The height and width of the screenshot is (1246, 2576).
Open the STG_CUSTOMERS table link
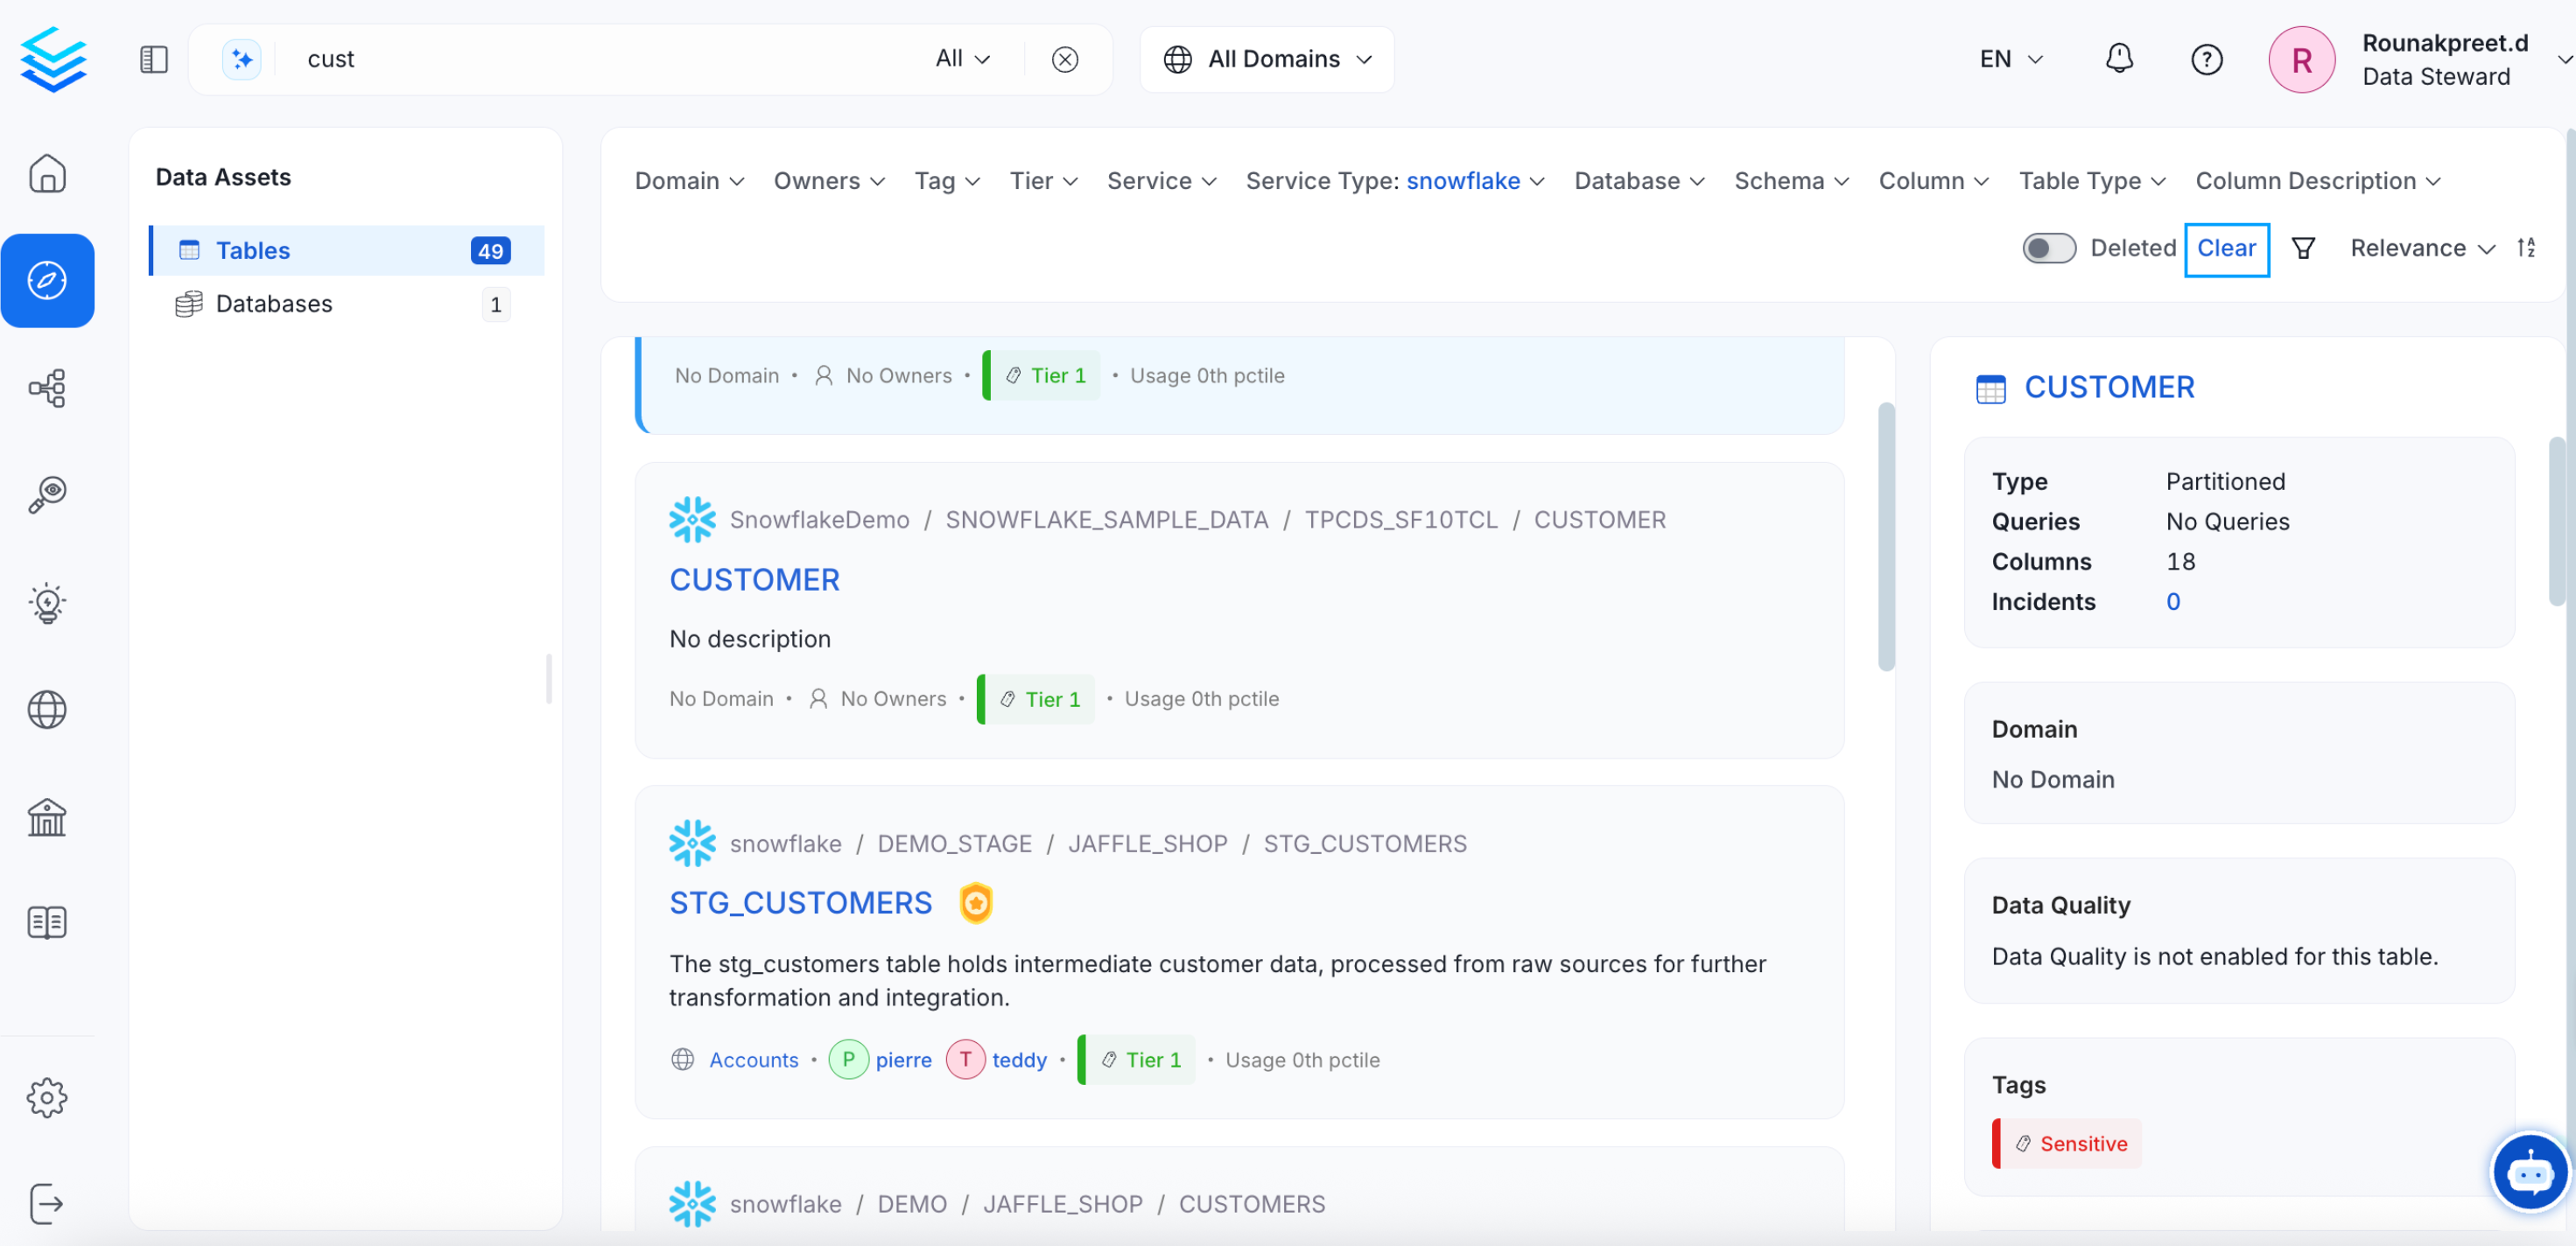tap(800, 903)
